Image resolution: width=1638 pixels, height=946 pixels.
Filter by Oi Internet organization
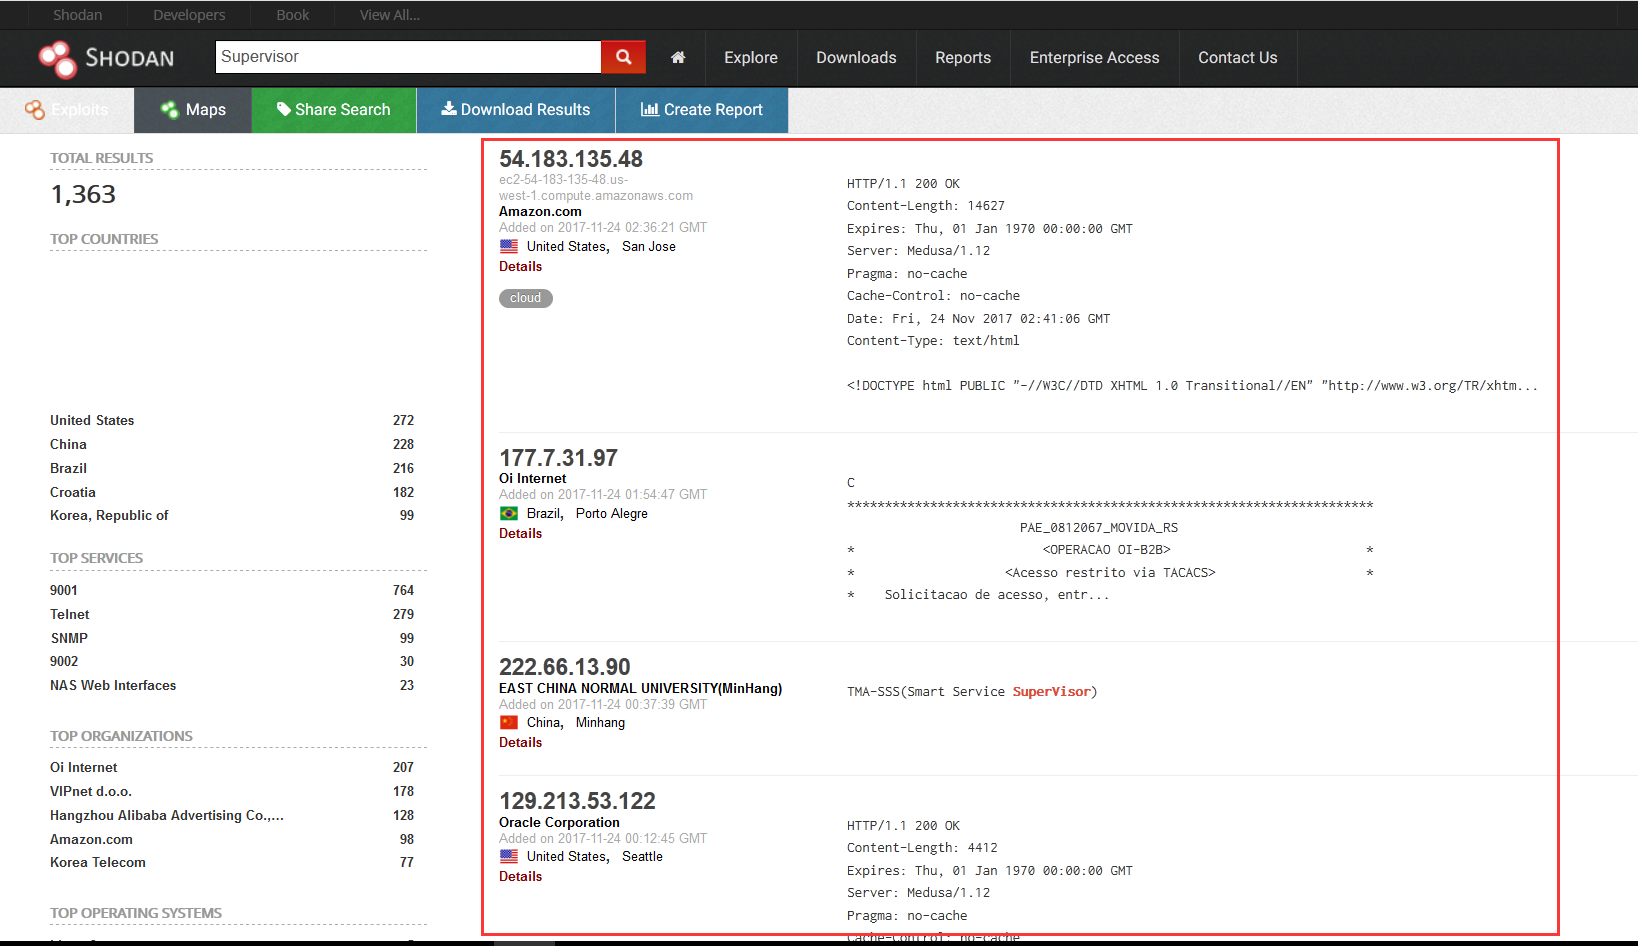pos(84,768)
